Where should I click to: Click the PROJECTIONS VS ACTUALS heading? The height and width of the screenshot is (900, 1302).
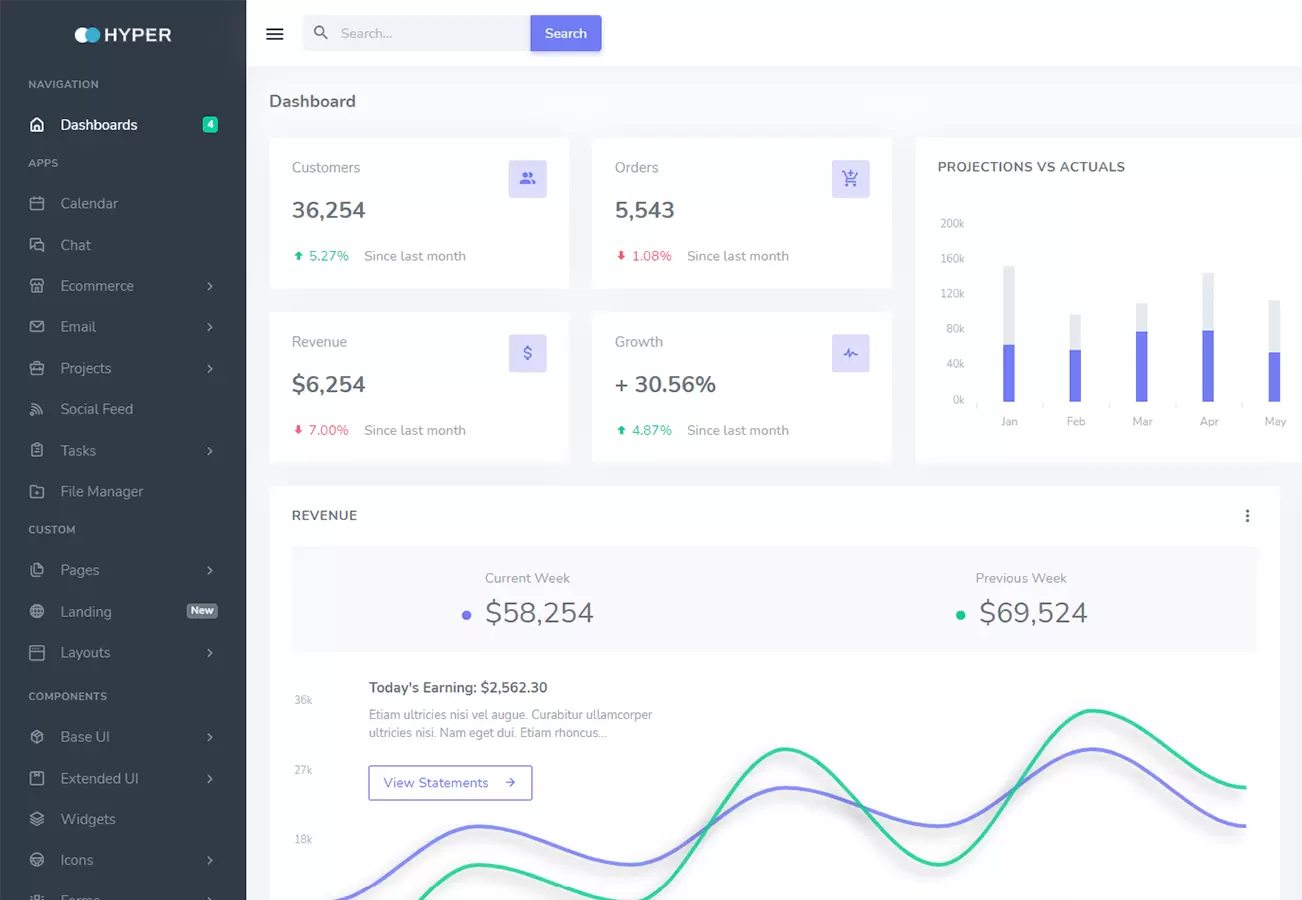click(x=1031, y=167)
